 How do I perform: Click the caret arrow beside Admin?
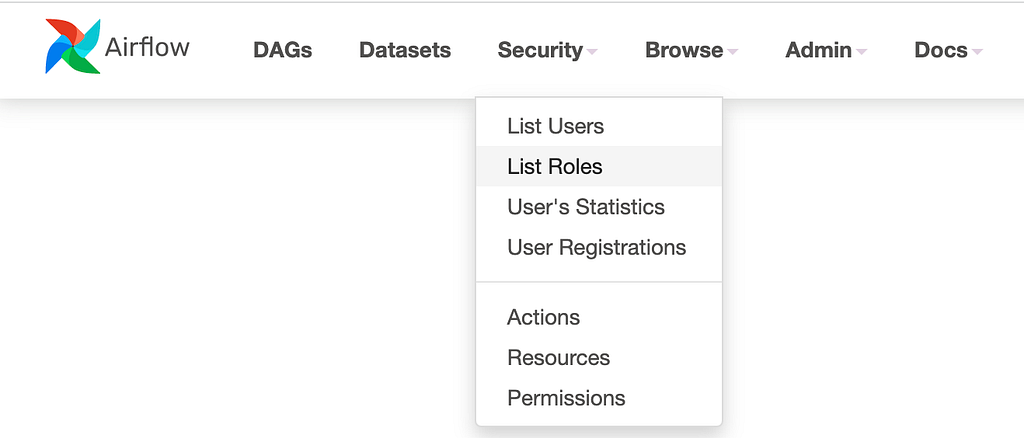tap(861, 52)
